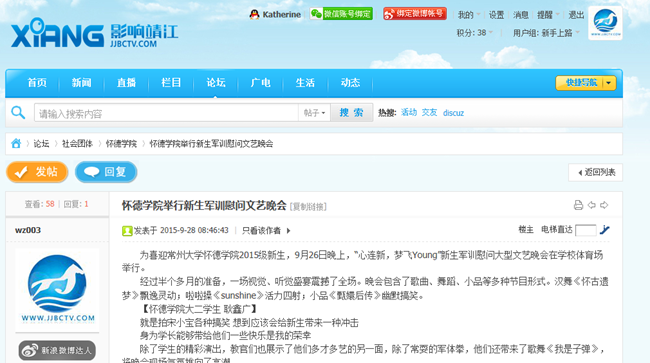Click the next thread arrow icon
The height and width of the screenshot is (363, 650).
tap(604, 205)
